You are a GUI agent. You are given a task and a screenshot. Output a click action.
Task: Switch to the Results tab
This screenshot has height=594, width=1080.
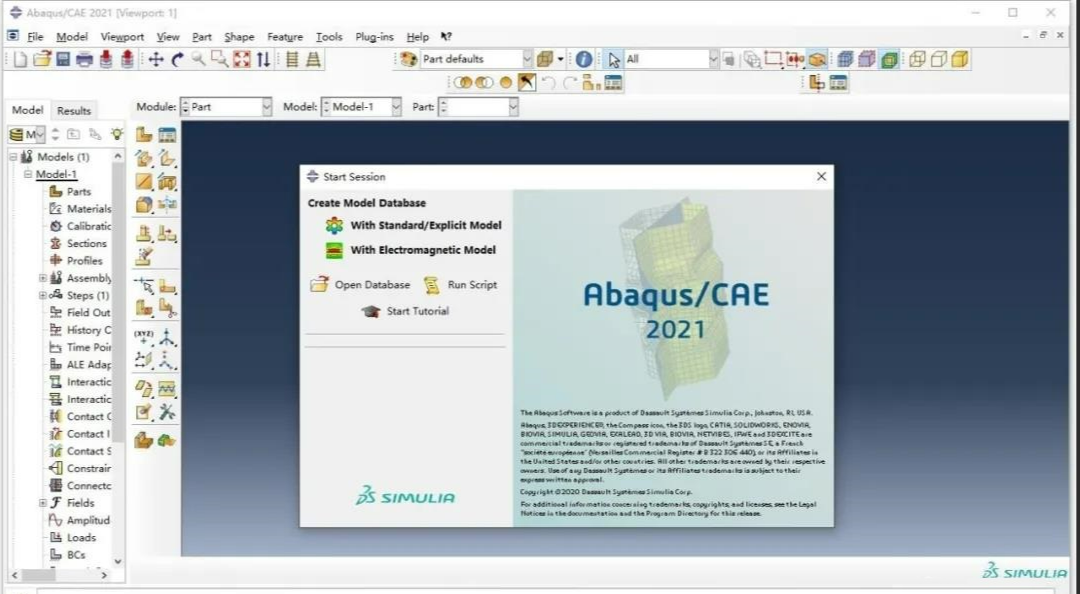click(x=74, y=110)
